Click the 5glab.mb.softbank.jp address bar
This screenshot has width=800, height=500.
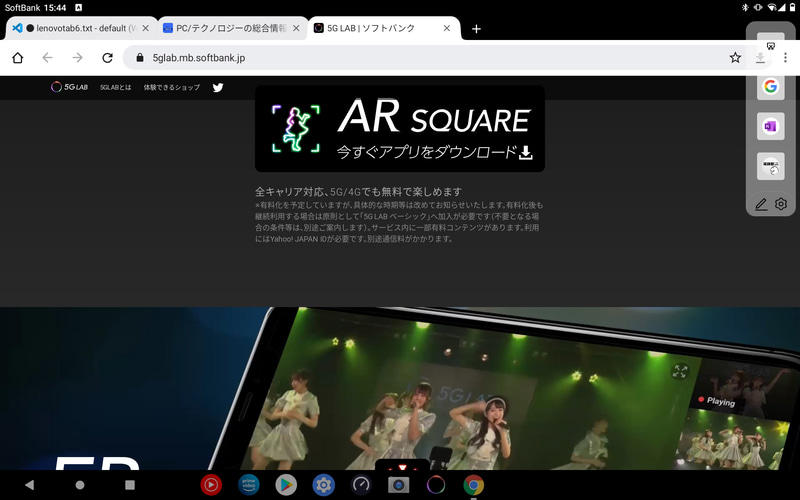click(429, 58)
